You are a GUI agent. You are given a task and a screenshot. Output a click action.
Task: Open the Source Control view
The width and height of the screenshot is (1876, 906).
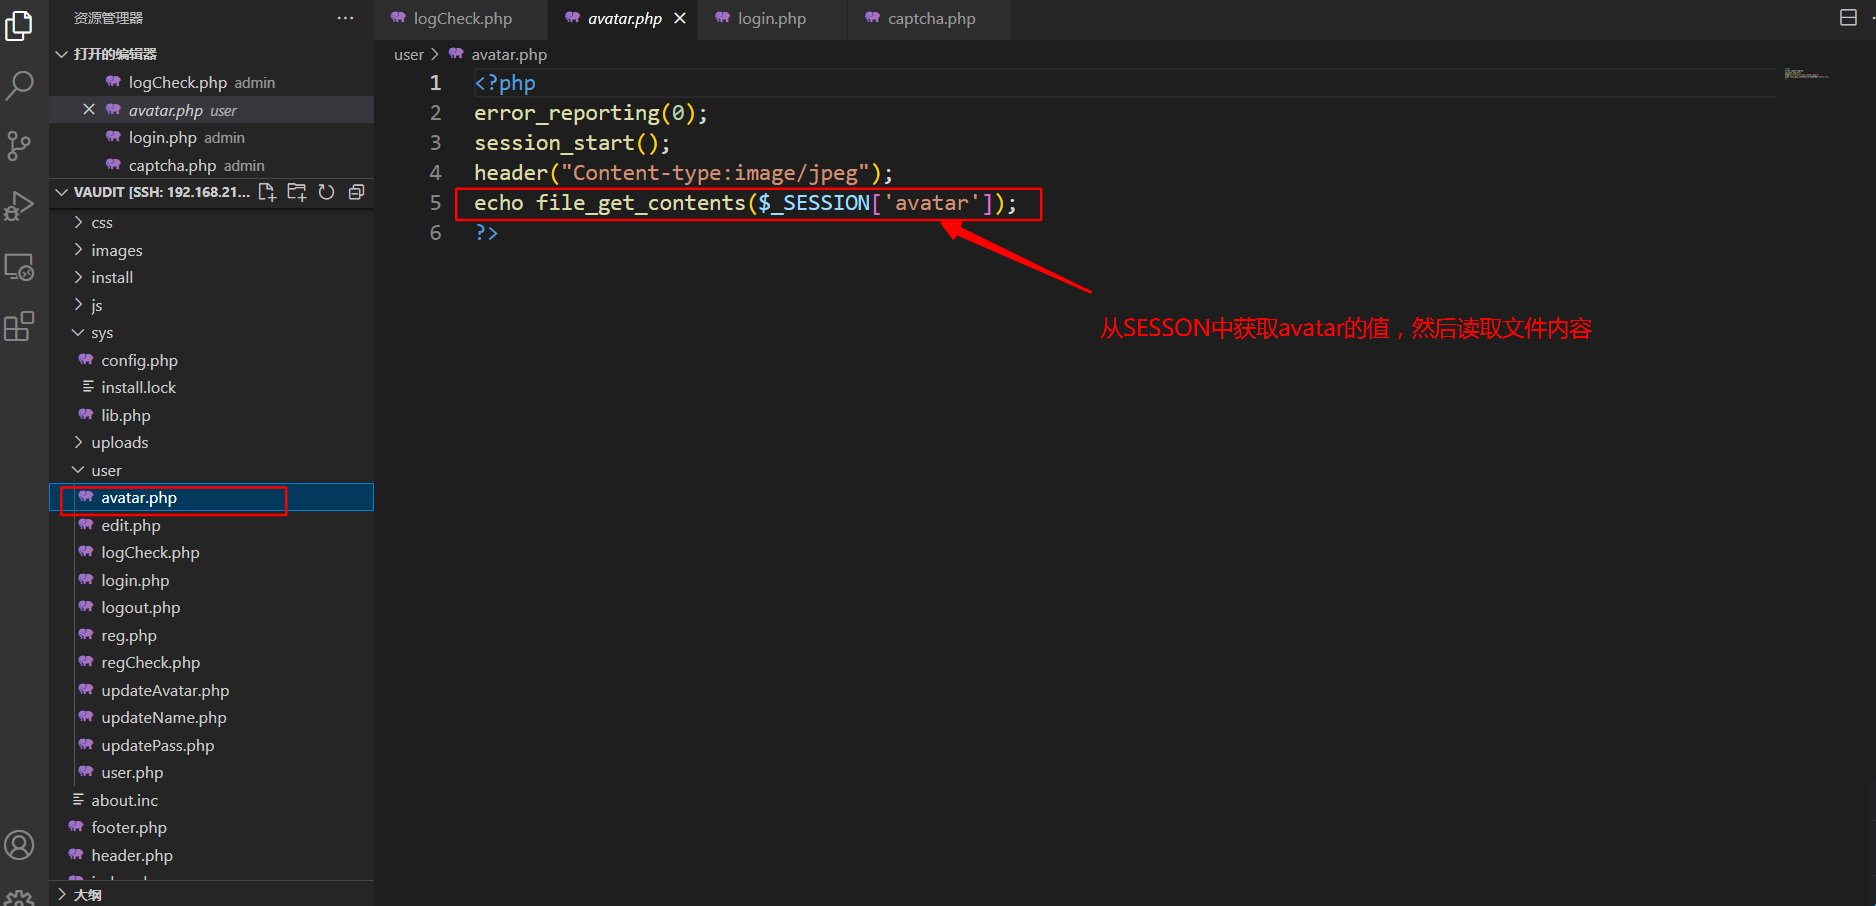click(19, 146)
